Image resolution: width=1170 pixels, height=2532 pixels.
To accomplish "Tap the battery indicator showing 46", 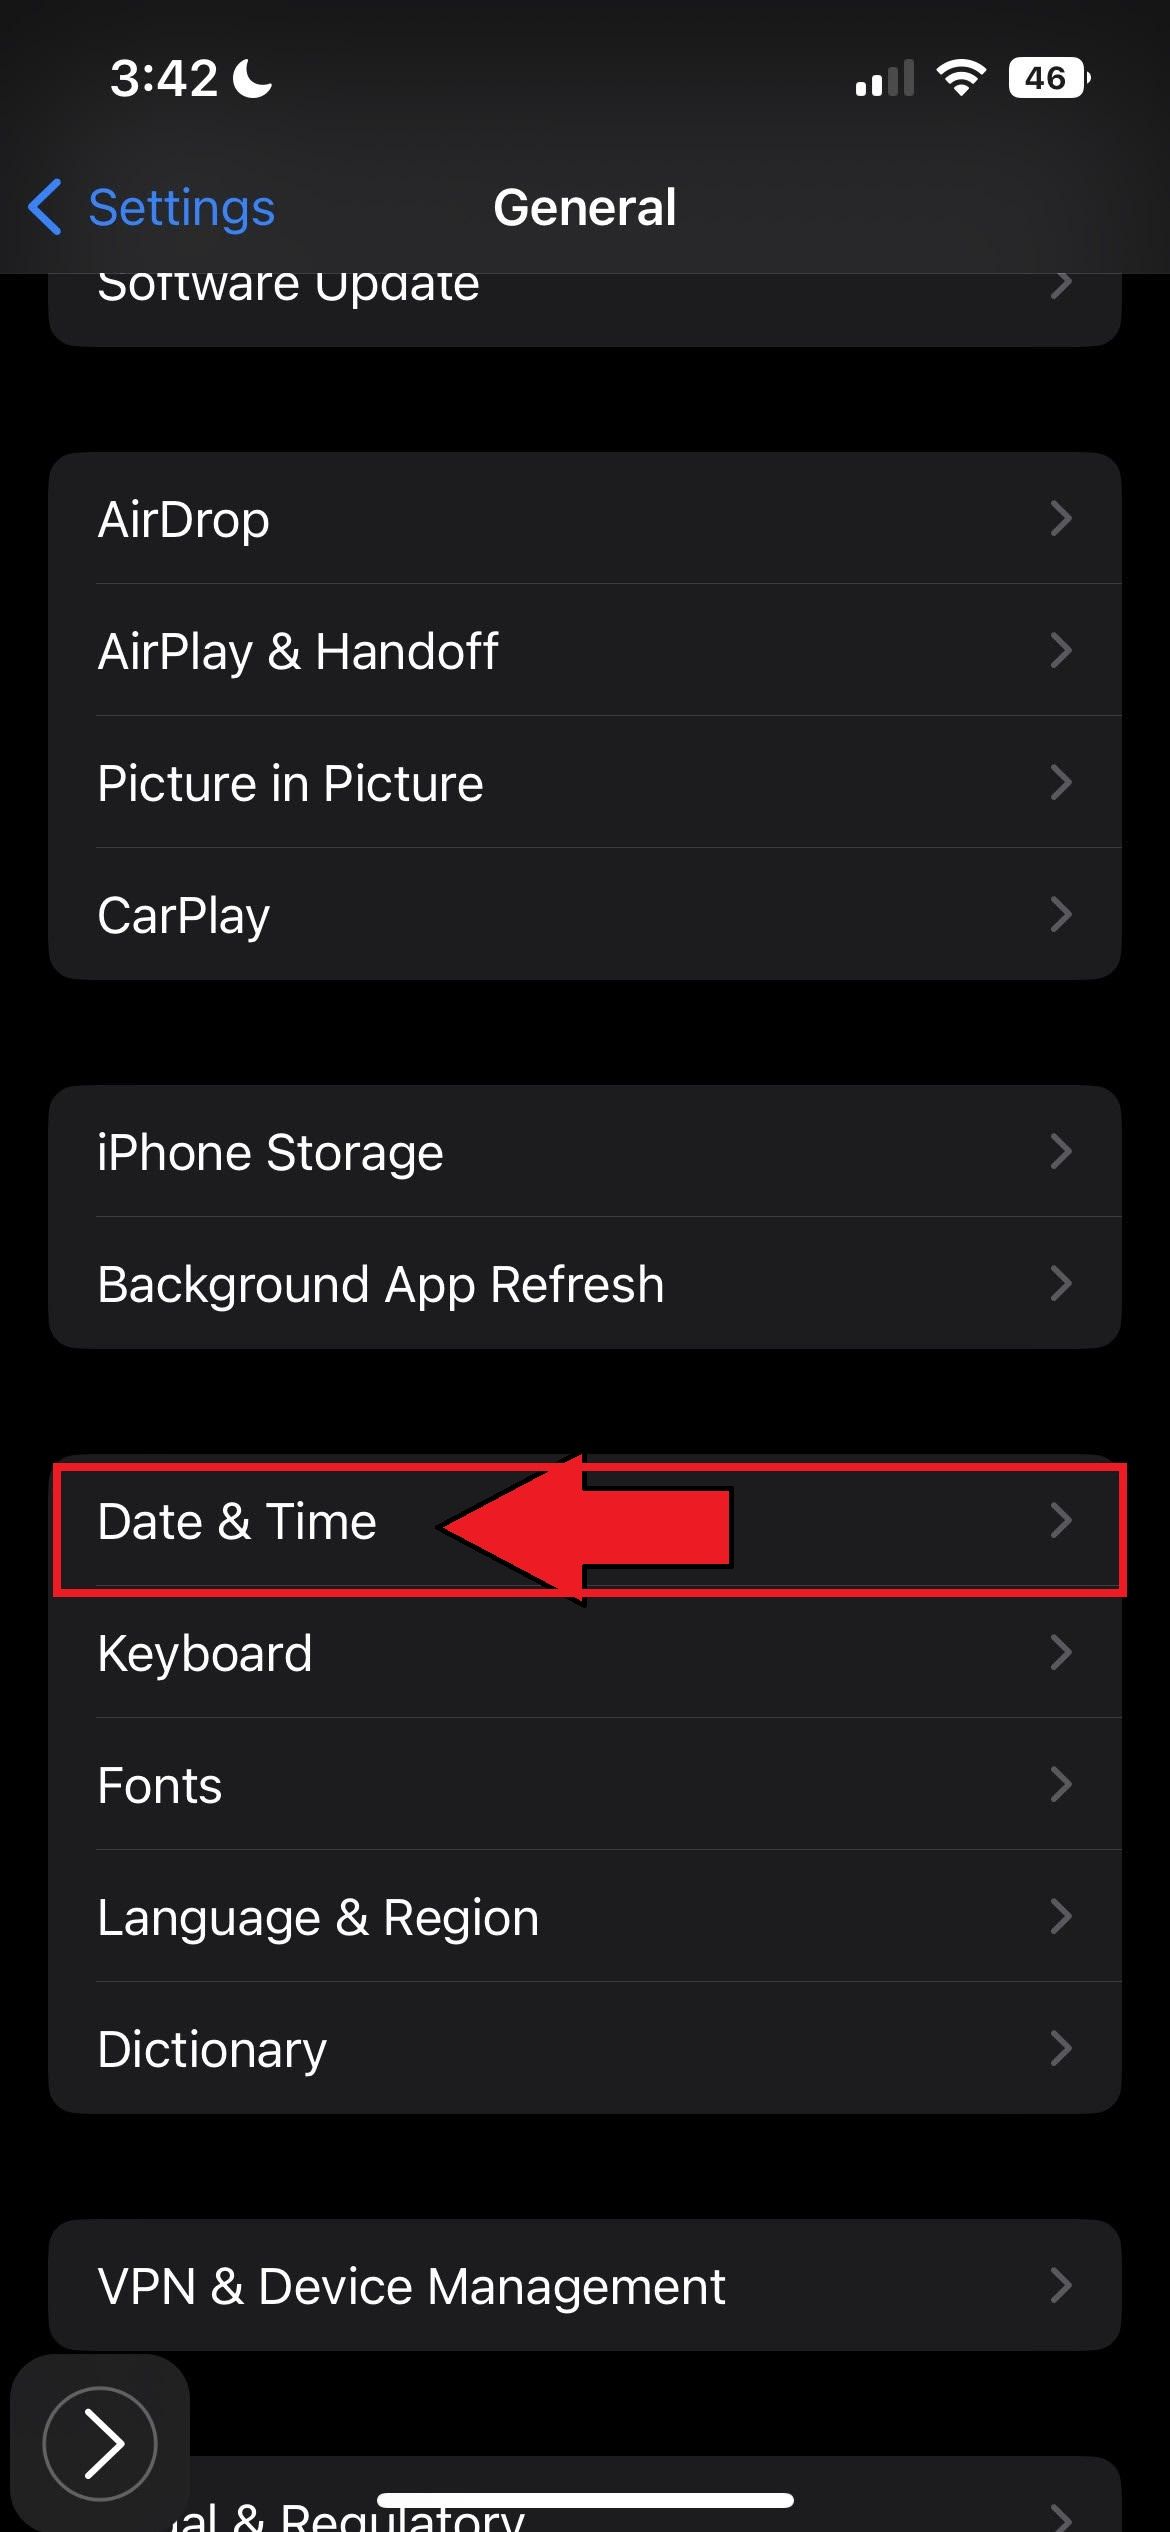I will (1046, 76).
